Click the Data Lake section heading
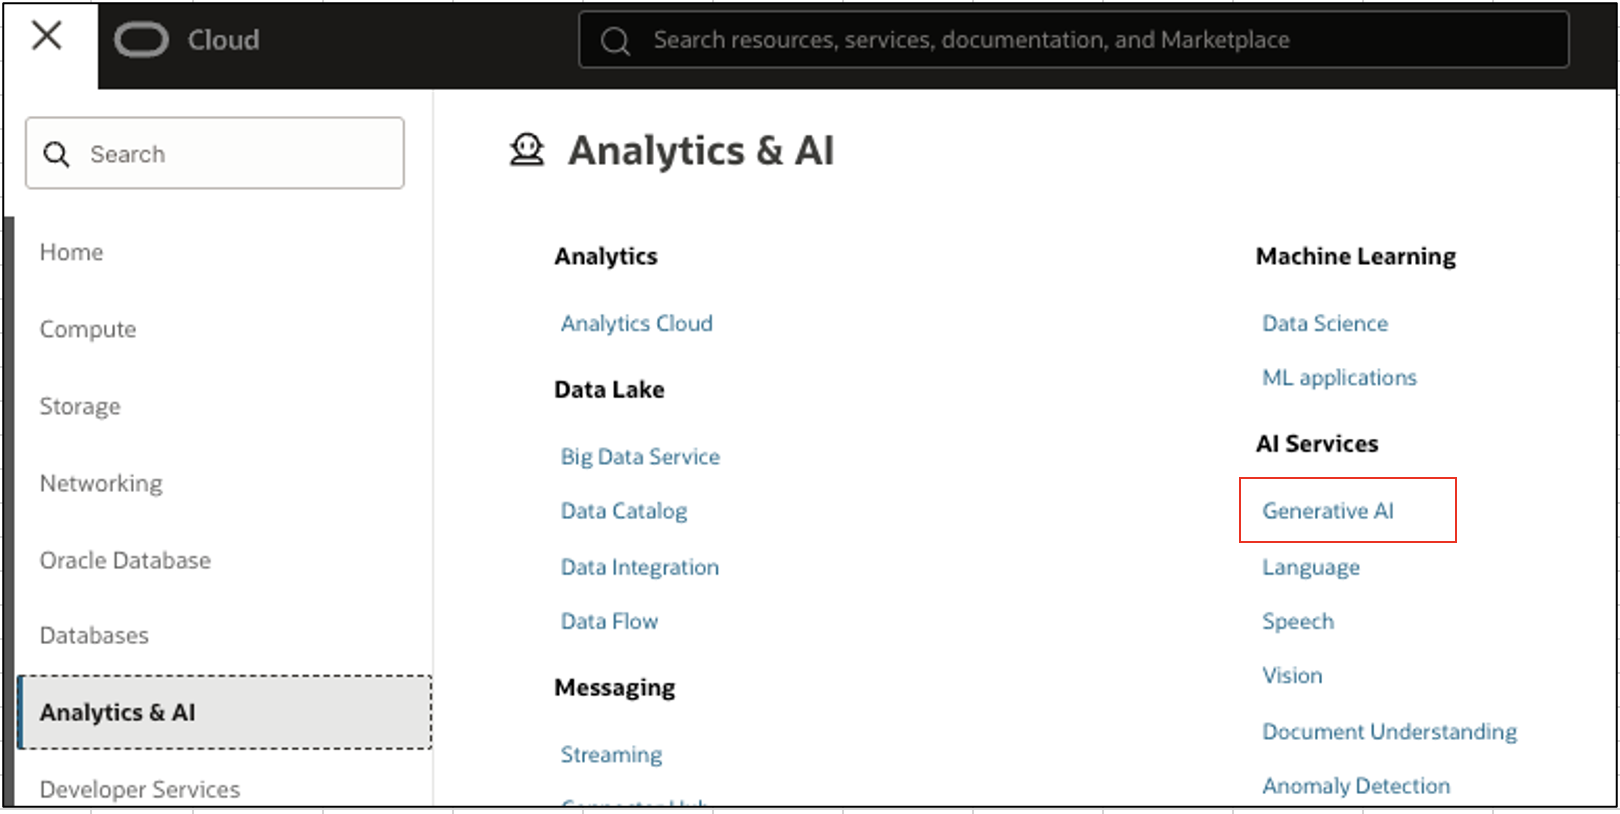The image size is (1620, 814). coord(609,389)
